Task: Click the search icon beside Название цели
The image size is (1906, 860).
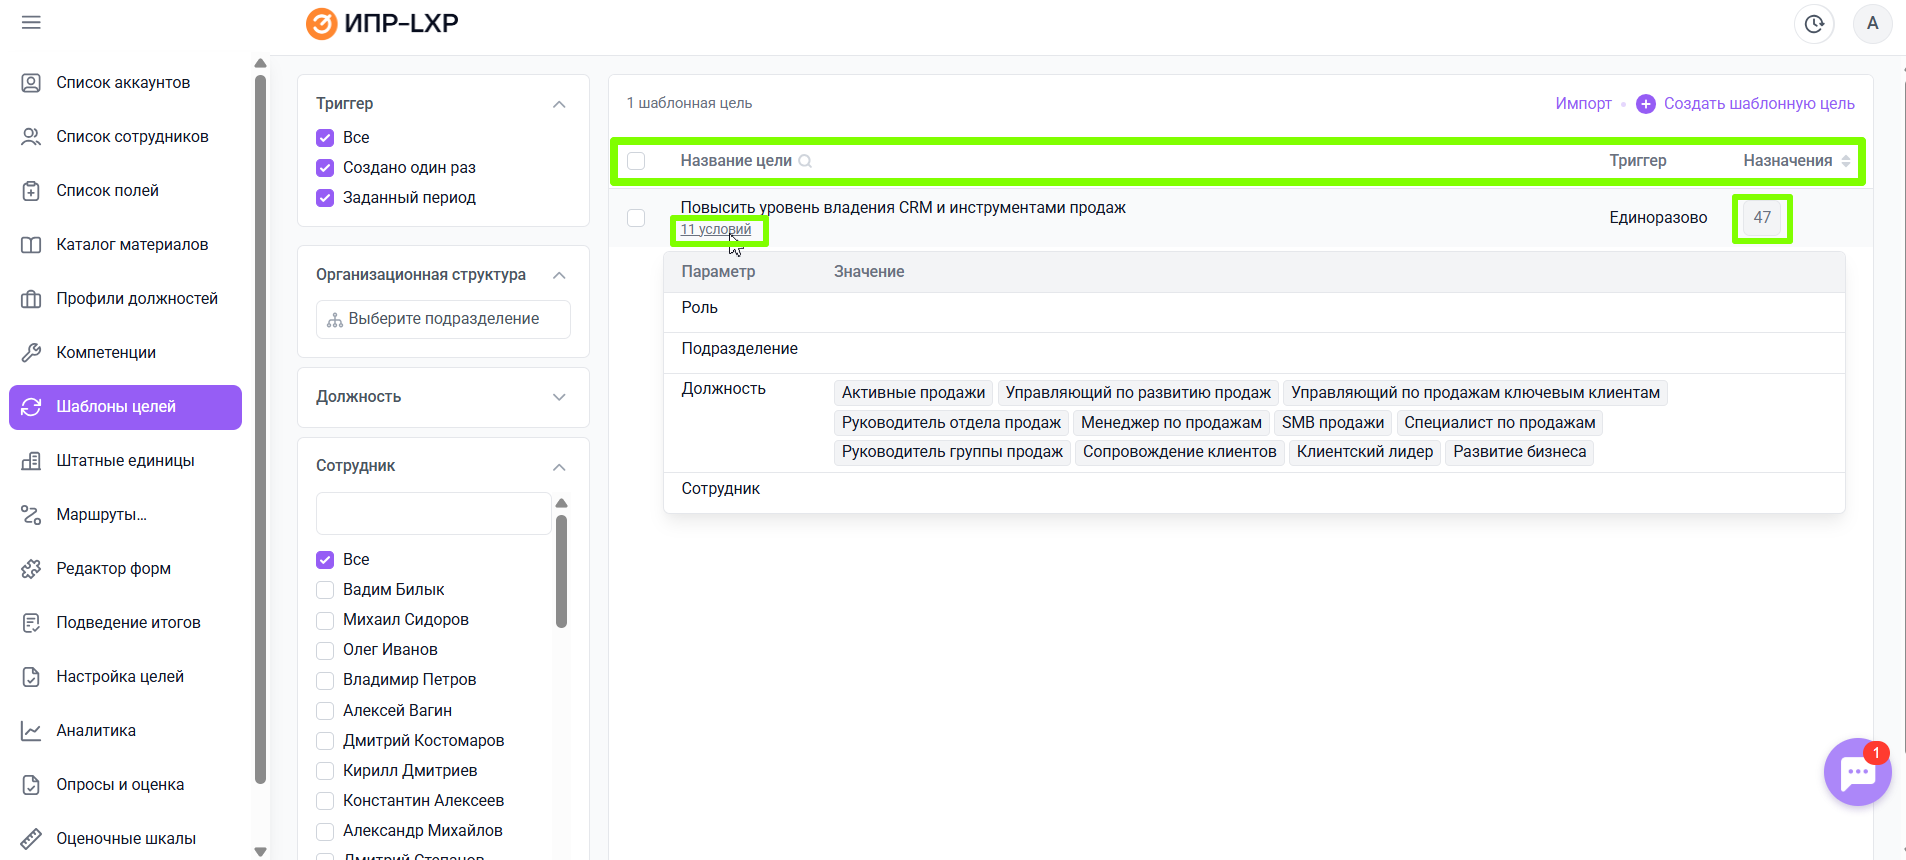Action: pos(805,161)
